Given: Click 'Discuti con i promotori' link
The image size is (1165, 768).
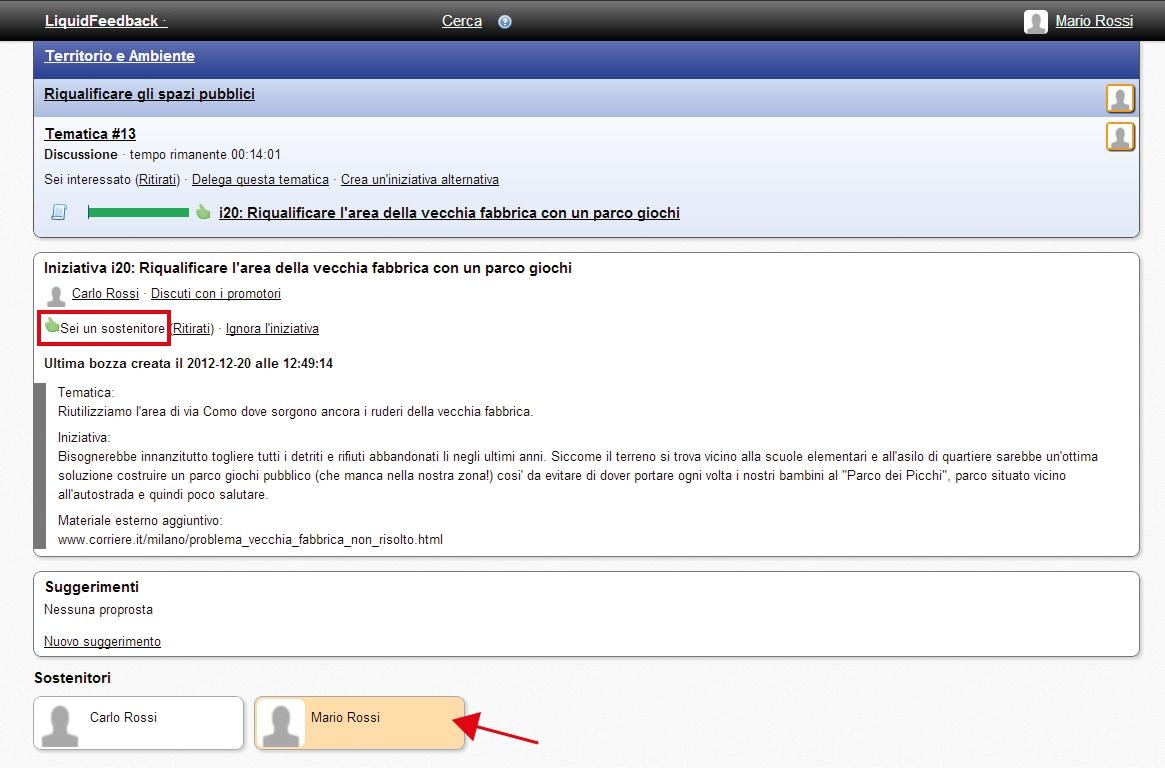Looking at the screenshot, I should [216, 294].
